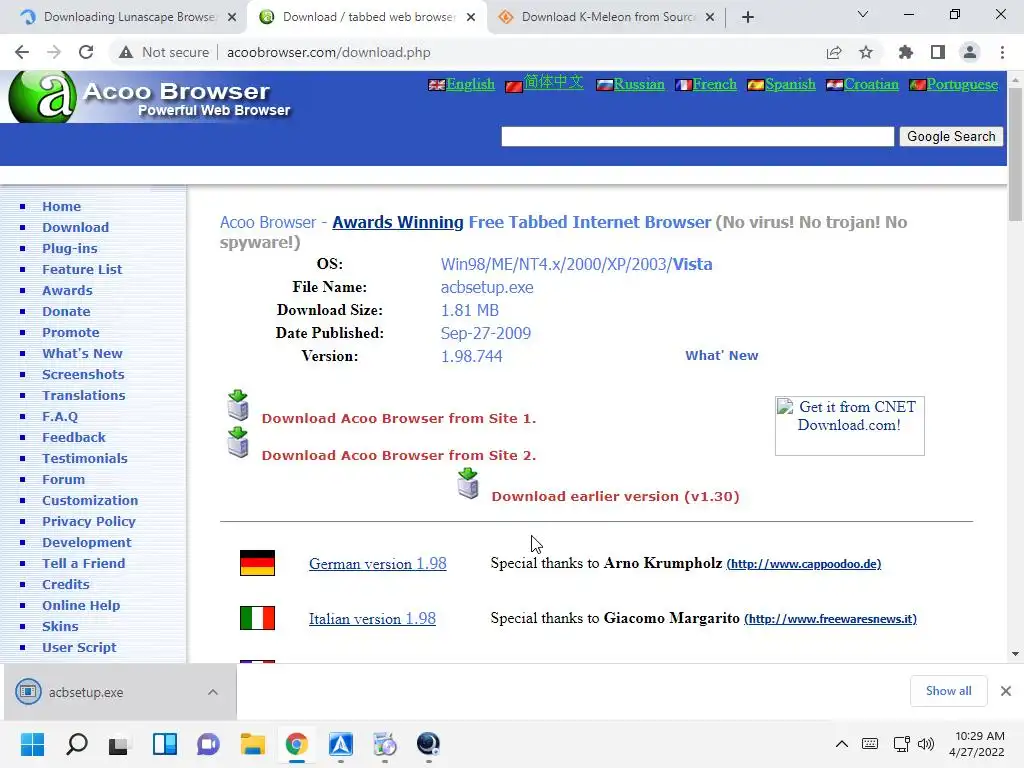Open Screenshots in the sidebar

coord(84,374)
